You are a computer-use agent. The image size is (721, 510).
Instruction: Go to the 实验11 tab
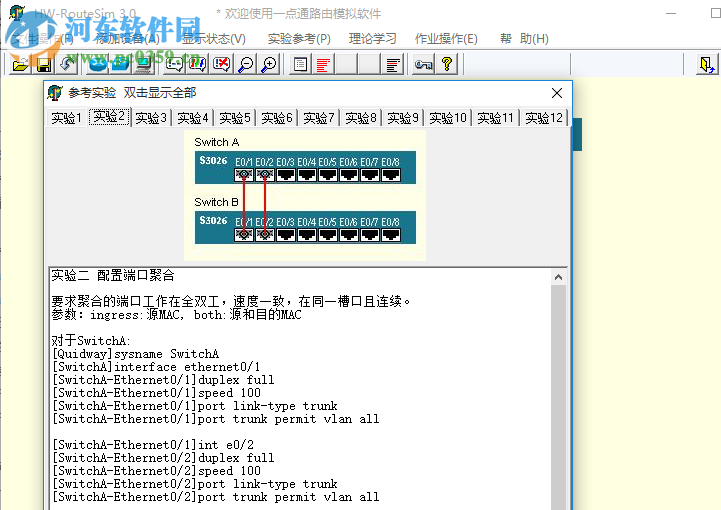tap(495, 118)
